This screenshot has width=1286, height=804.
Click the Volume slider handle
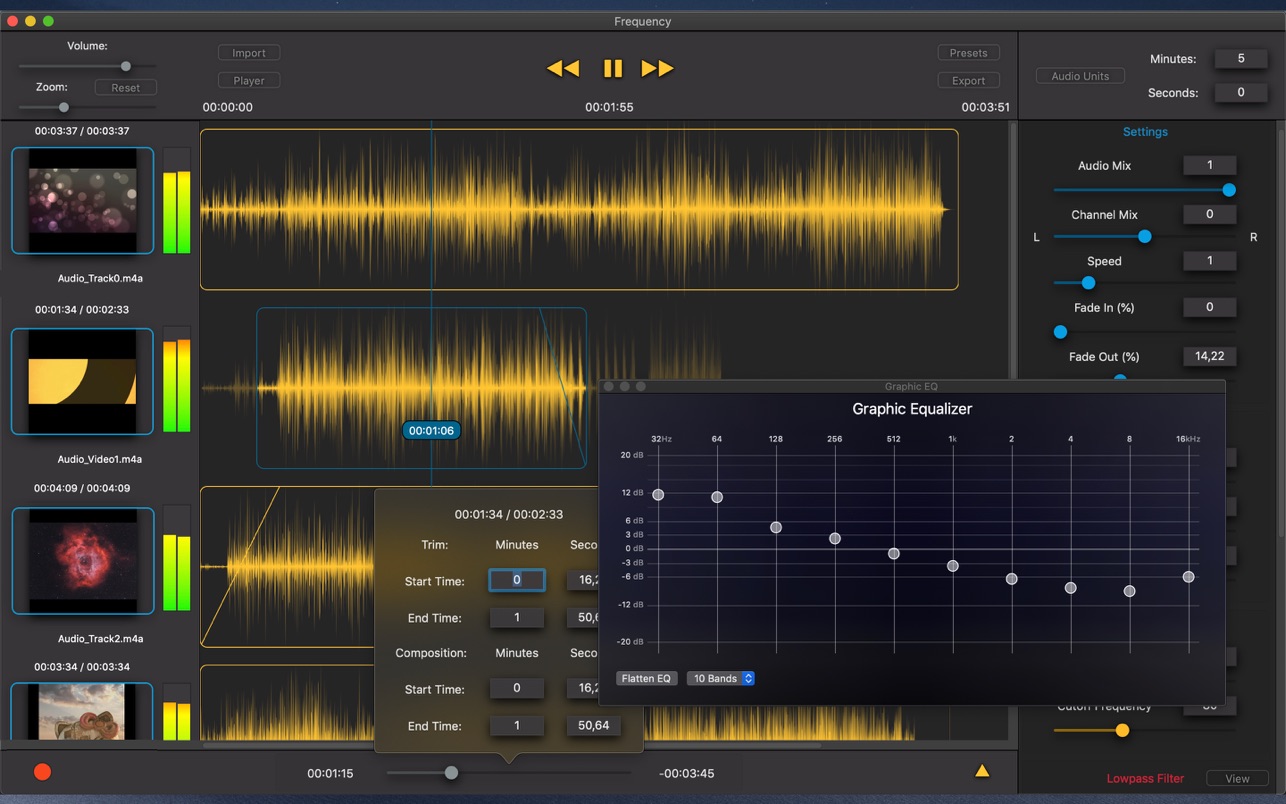[x=126, y=66]
